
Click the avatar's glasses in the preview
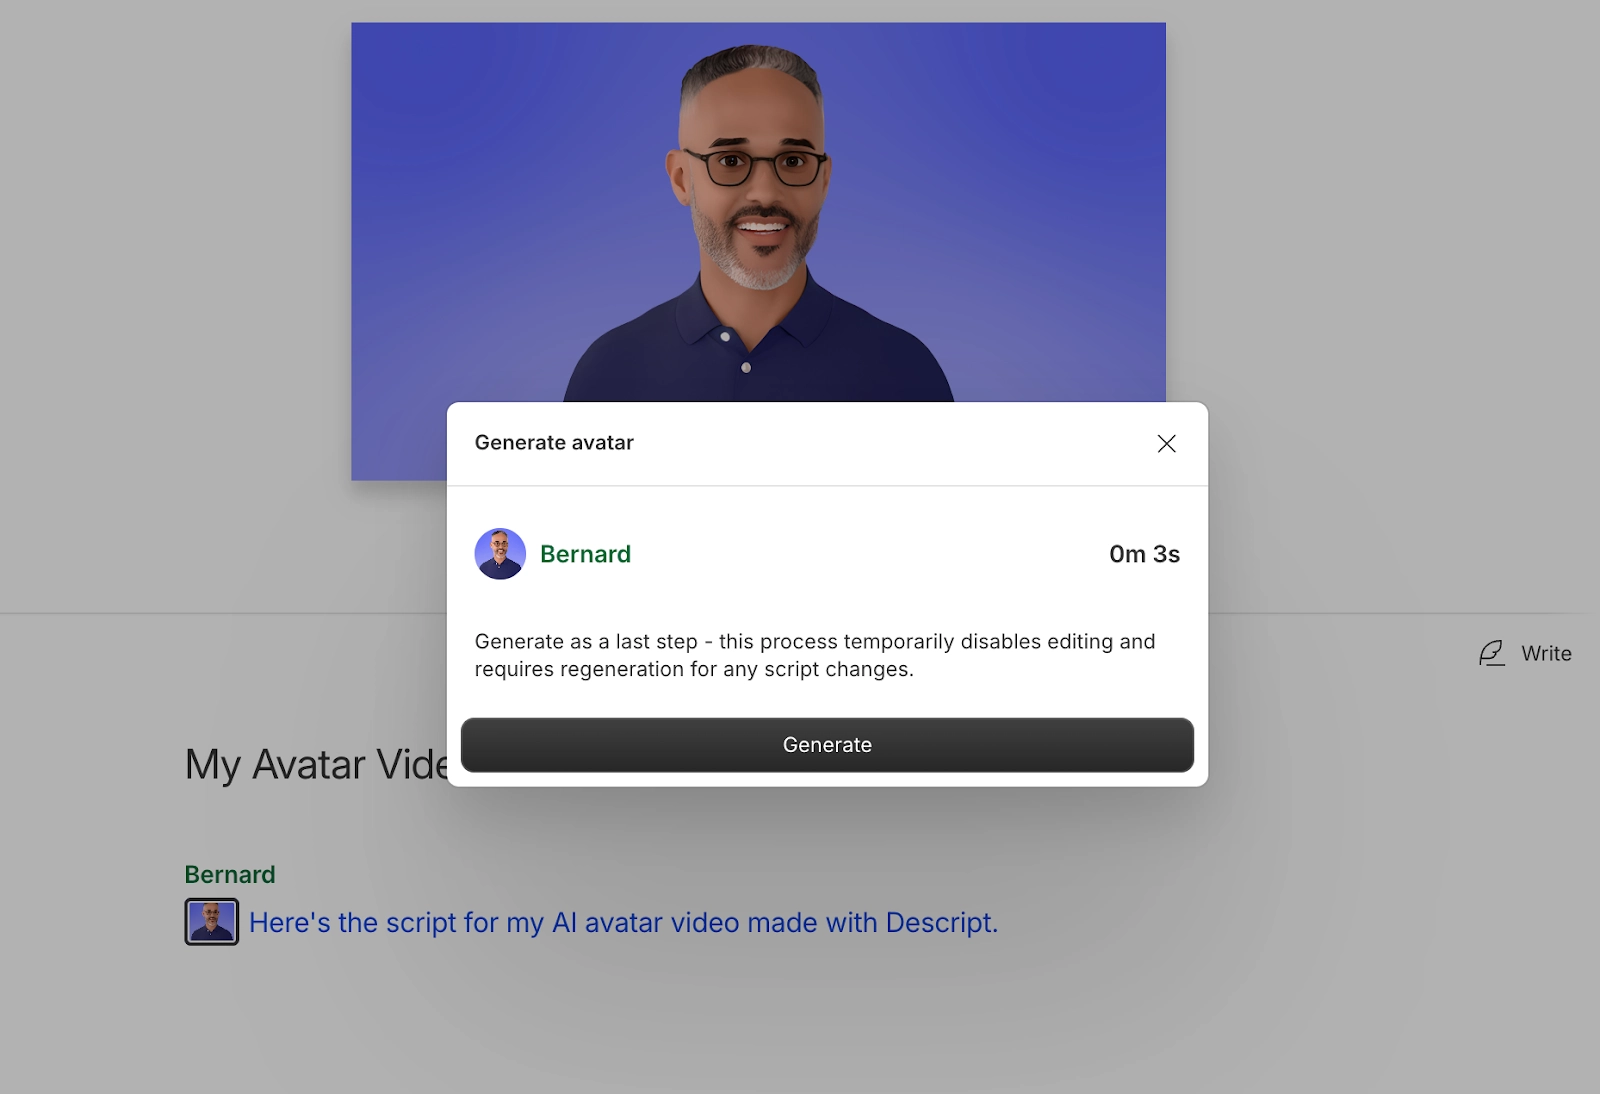click(x=754, y=167)
